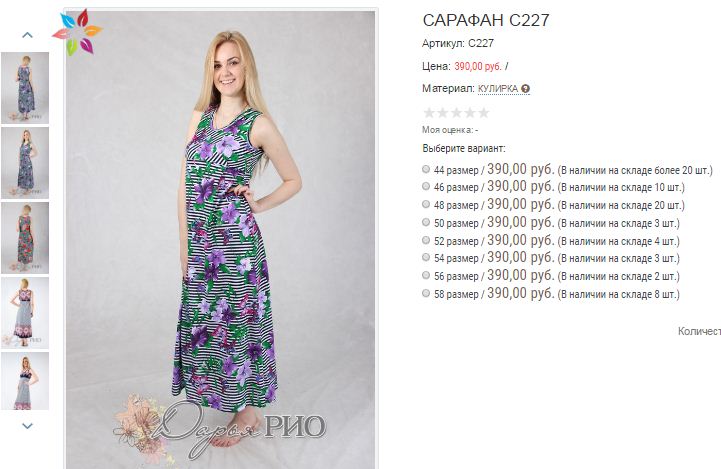721x469 pixels.
Task: Choose the 54 размер radio button
Action: 426,257
